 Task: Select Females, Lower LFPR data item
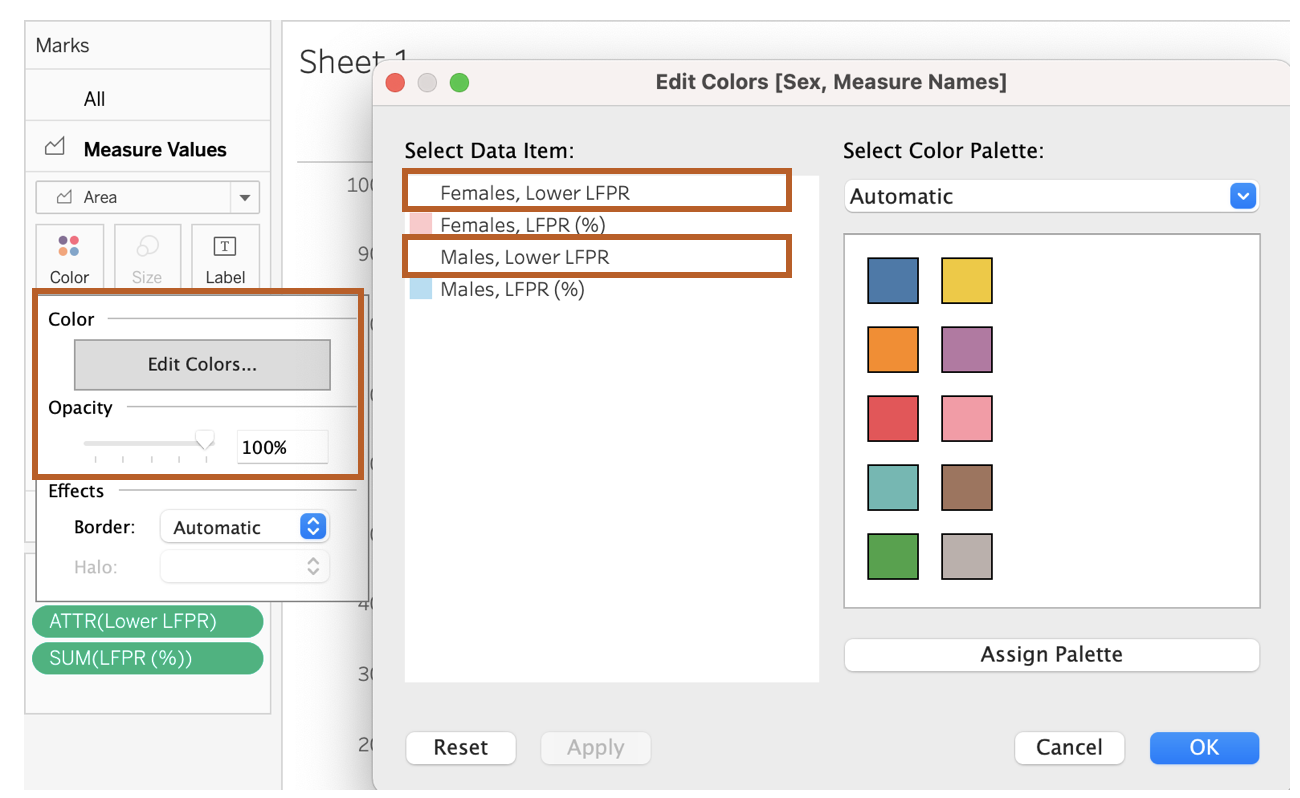click(535, 193)
